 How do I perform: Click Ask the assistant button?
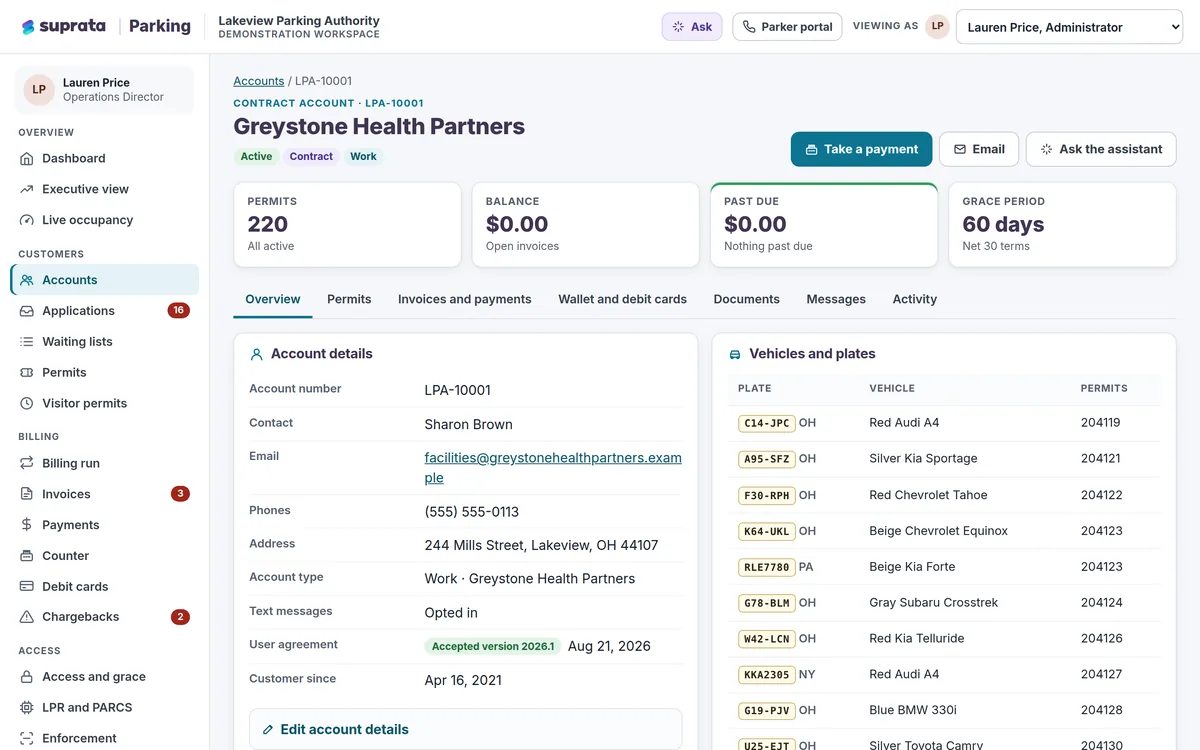pos(1101,149)
